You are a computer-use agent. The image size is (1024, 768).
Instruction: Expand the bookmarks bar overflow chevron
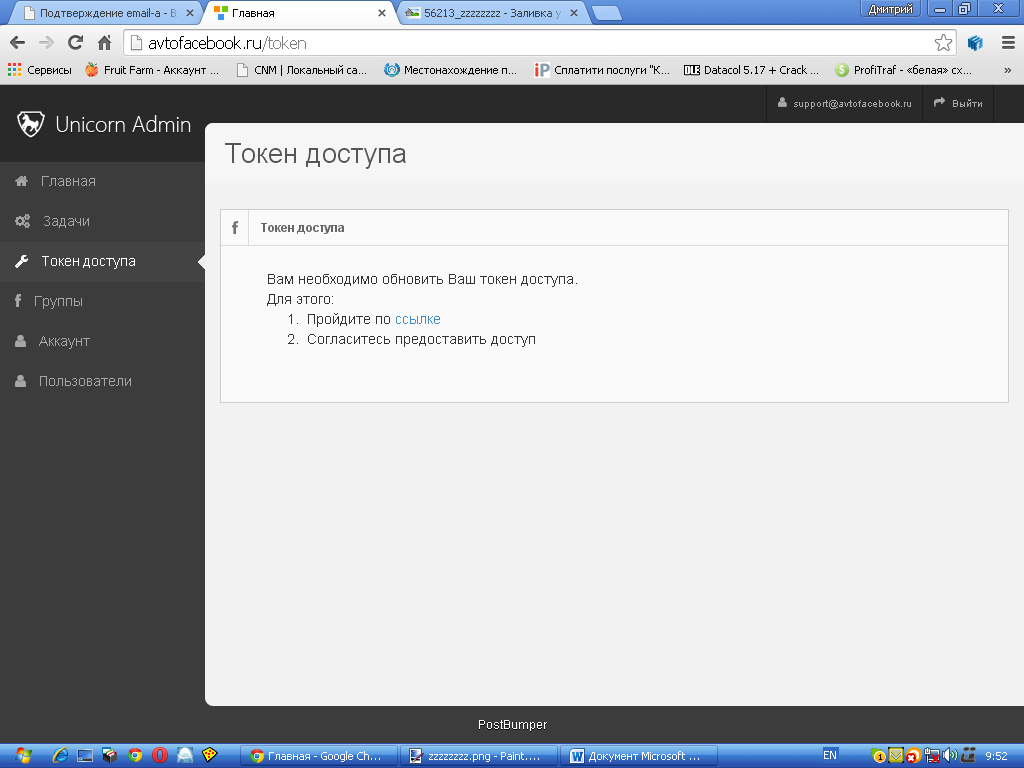click(1007, 70)
